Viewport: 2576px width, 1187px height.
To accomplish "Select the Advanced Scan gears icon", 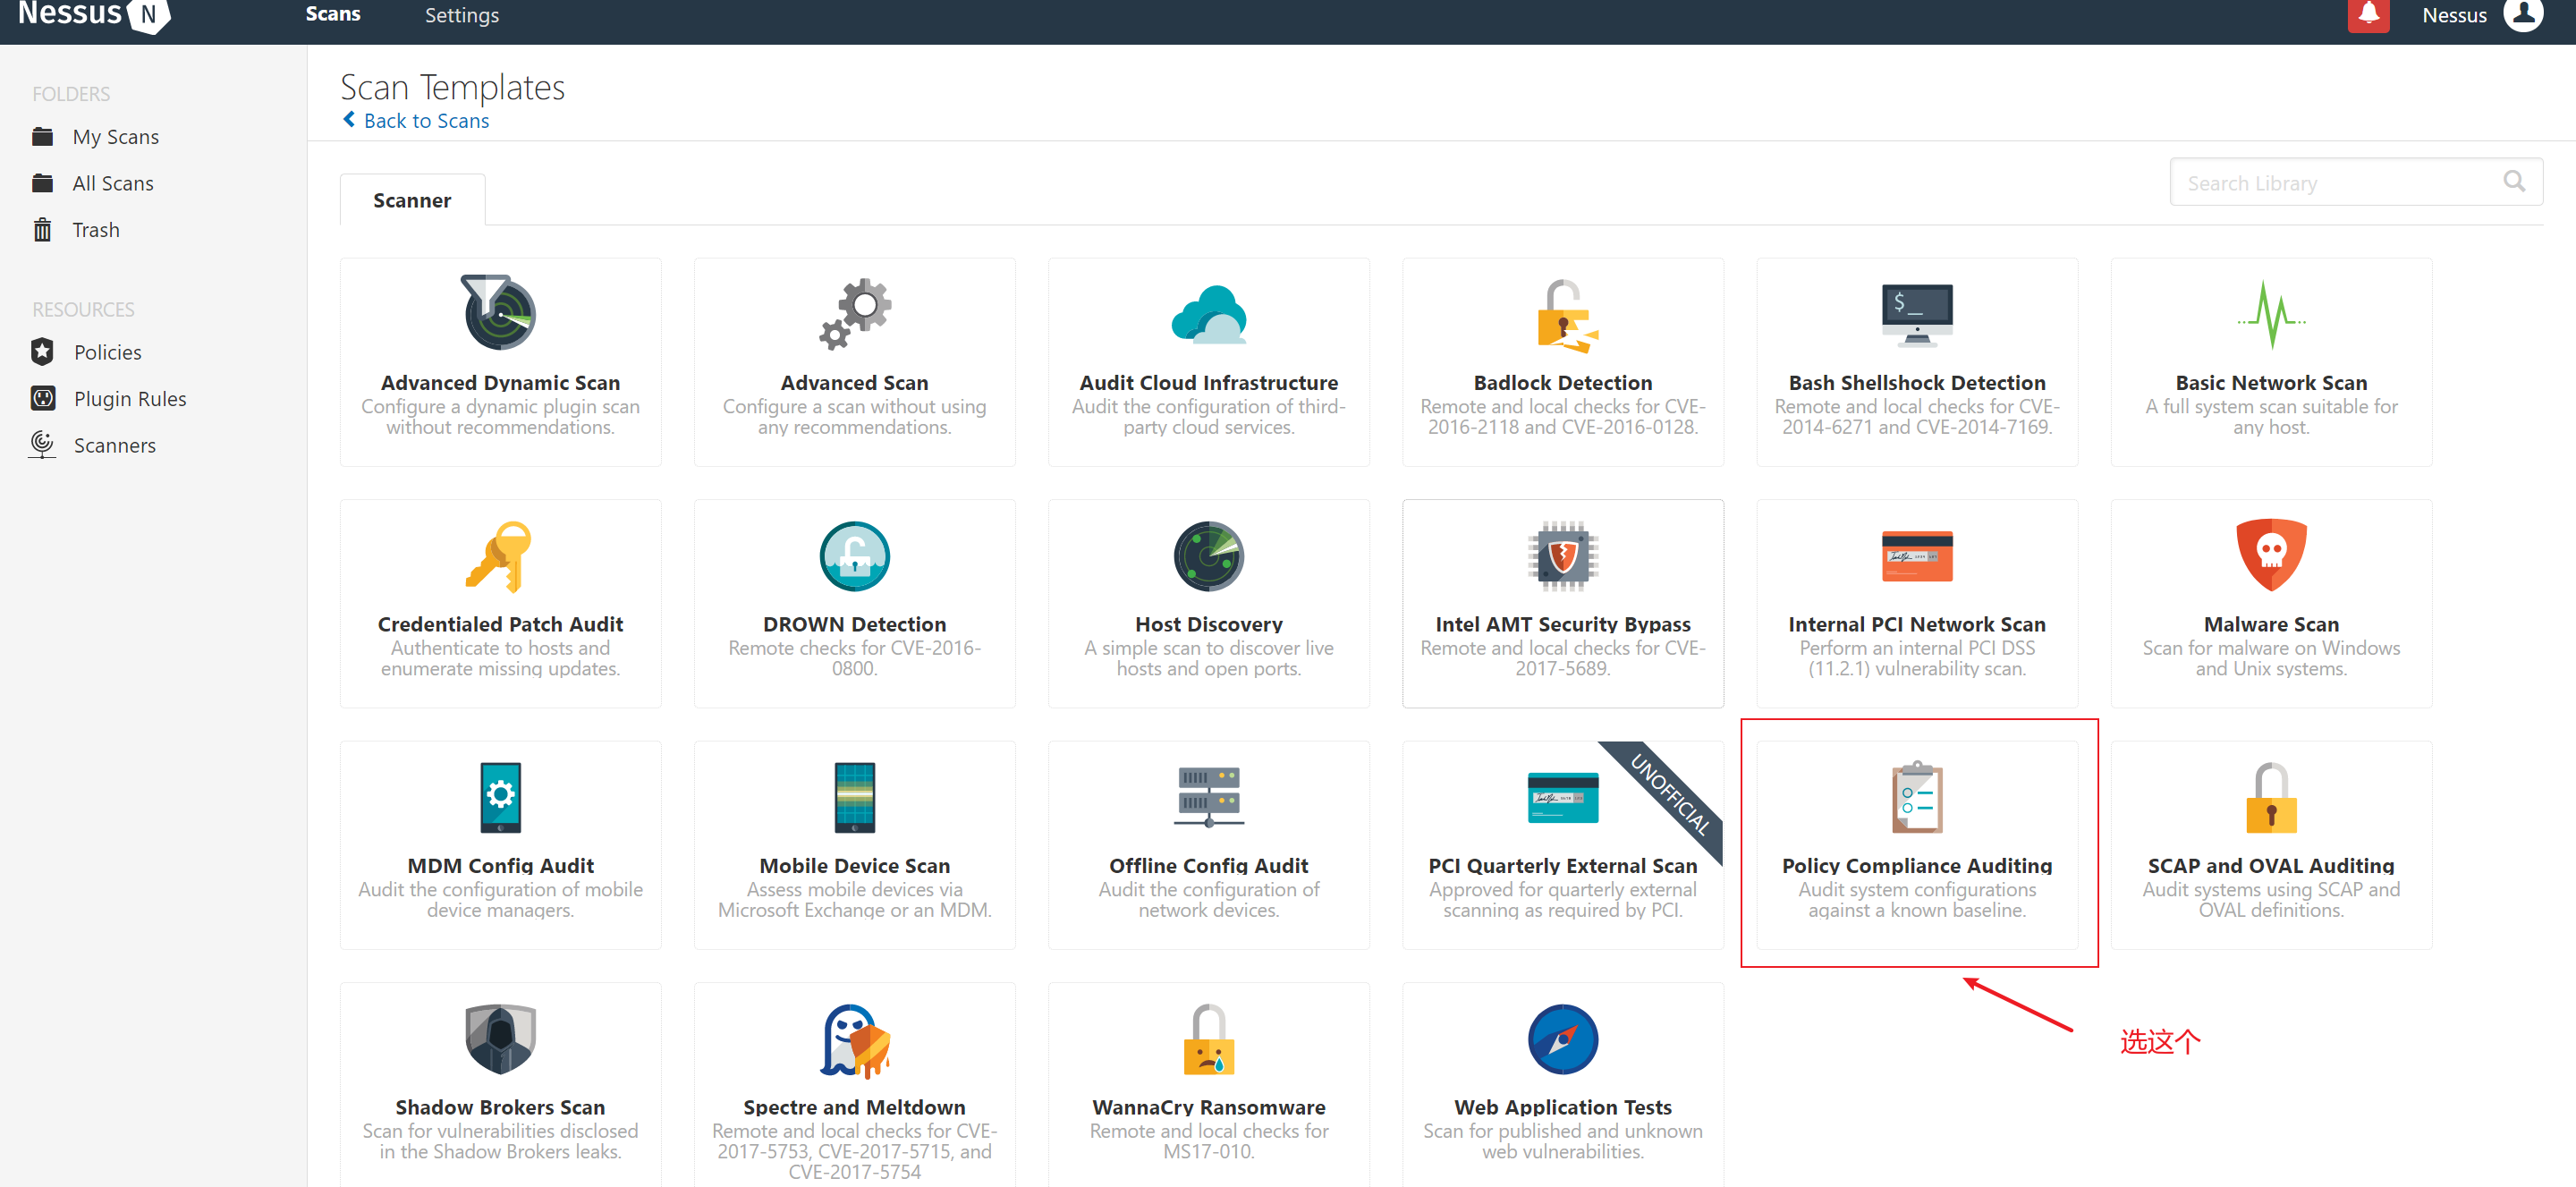I will pyautogui.click(x=855, y=314).
